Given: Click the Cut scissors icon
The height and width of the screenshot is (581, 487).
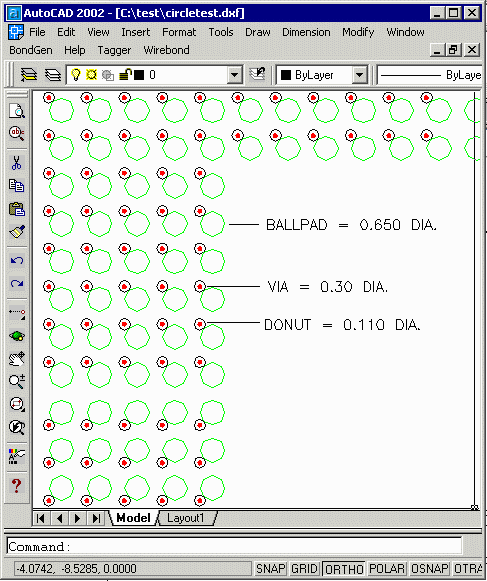Looking at the screenshot, I should (17, 163).
